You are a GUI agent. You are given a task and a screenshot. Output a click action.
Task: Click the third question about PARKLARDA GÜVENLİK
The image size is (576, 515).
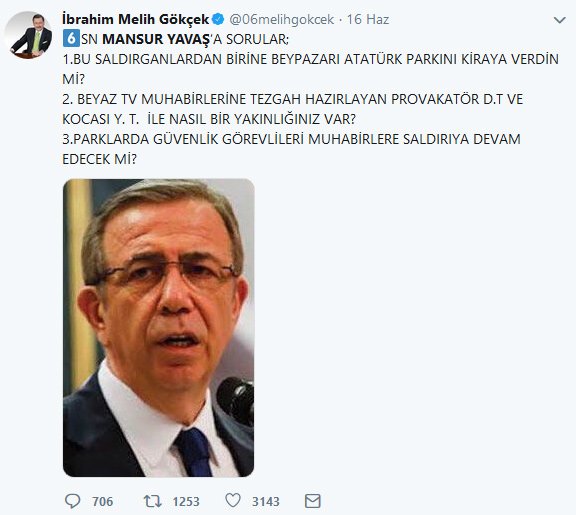pos(291,149)
